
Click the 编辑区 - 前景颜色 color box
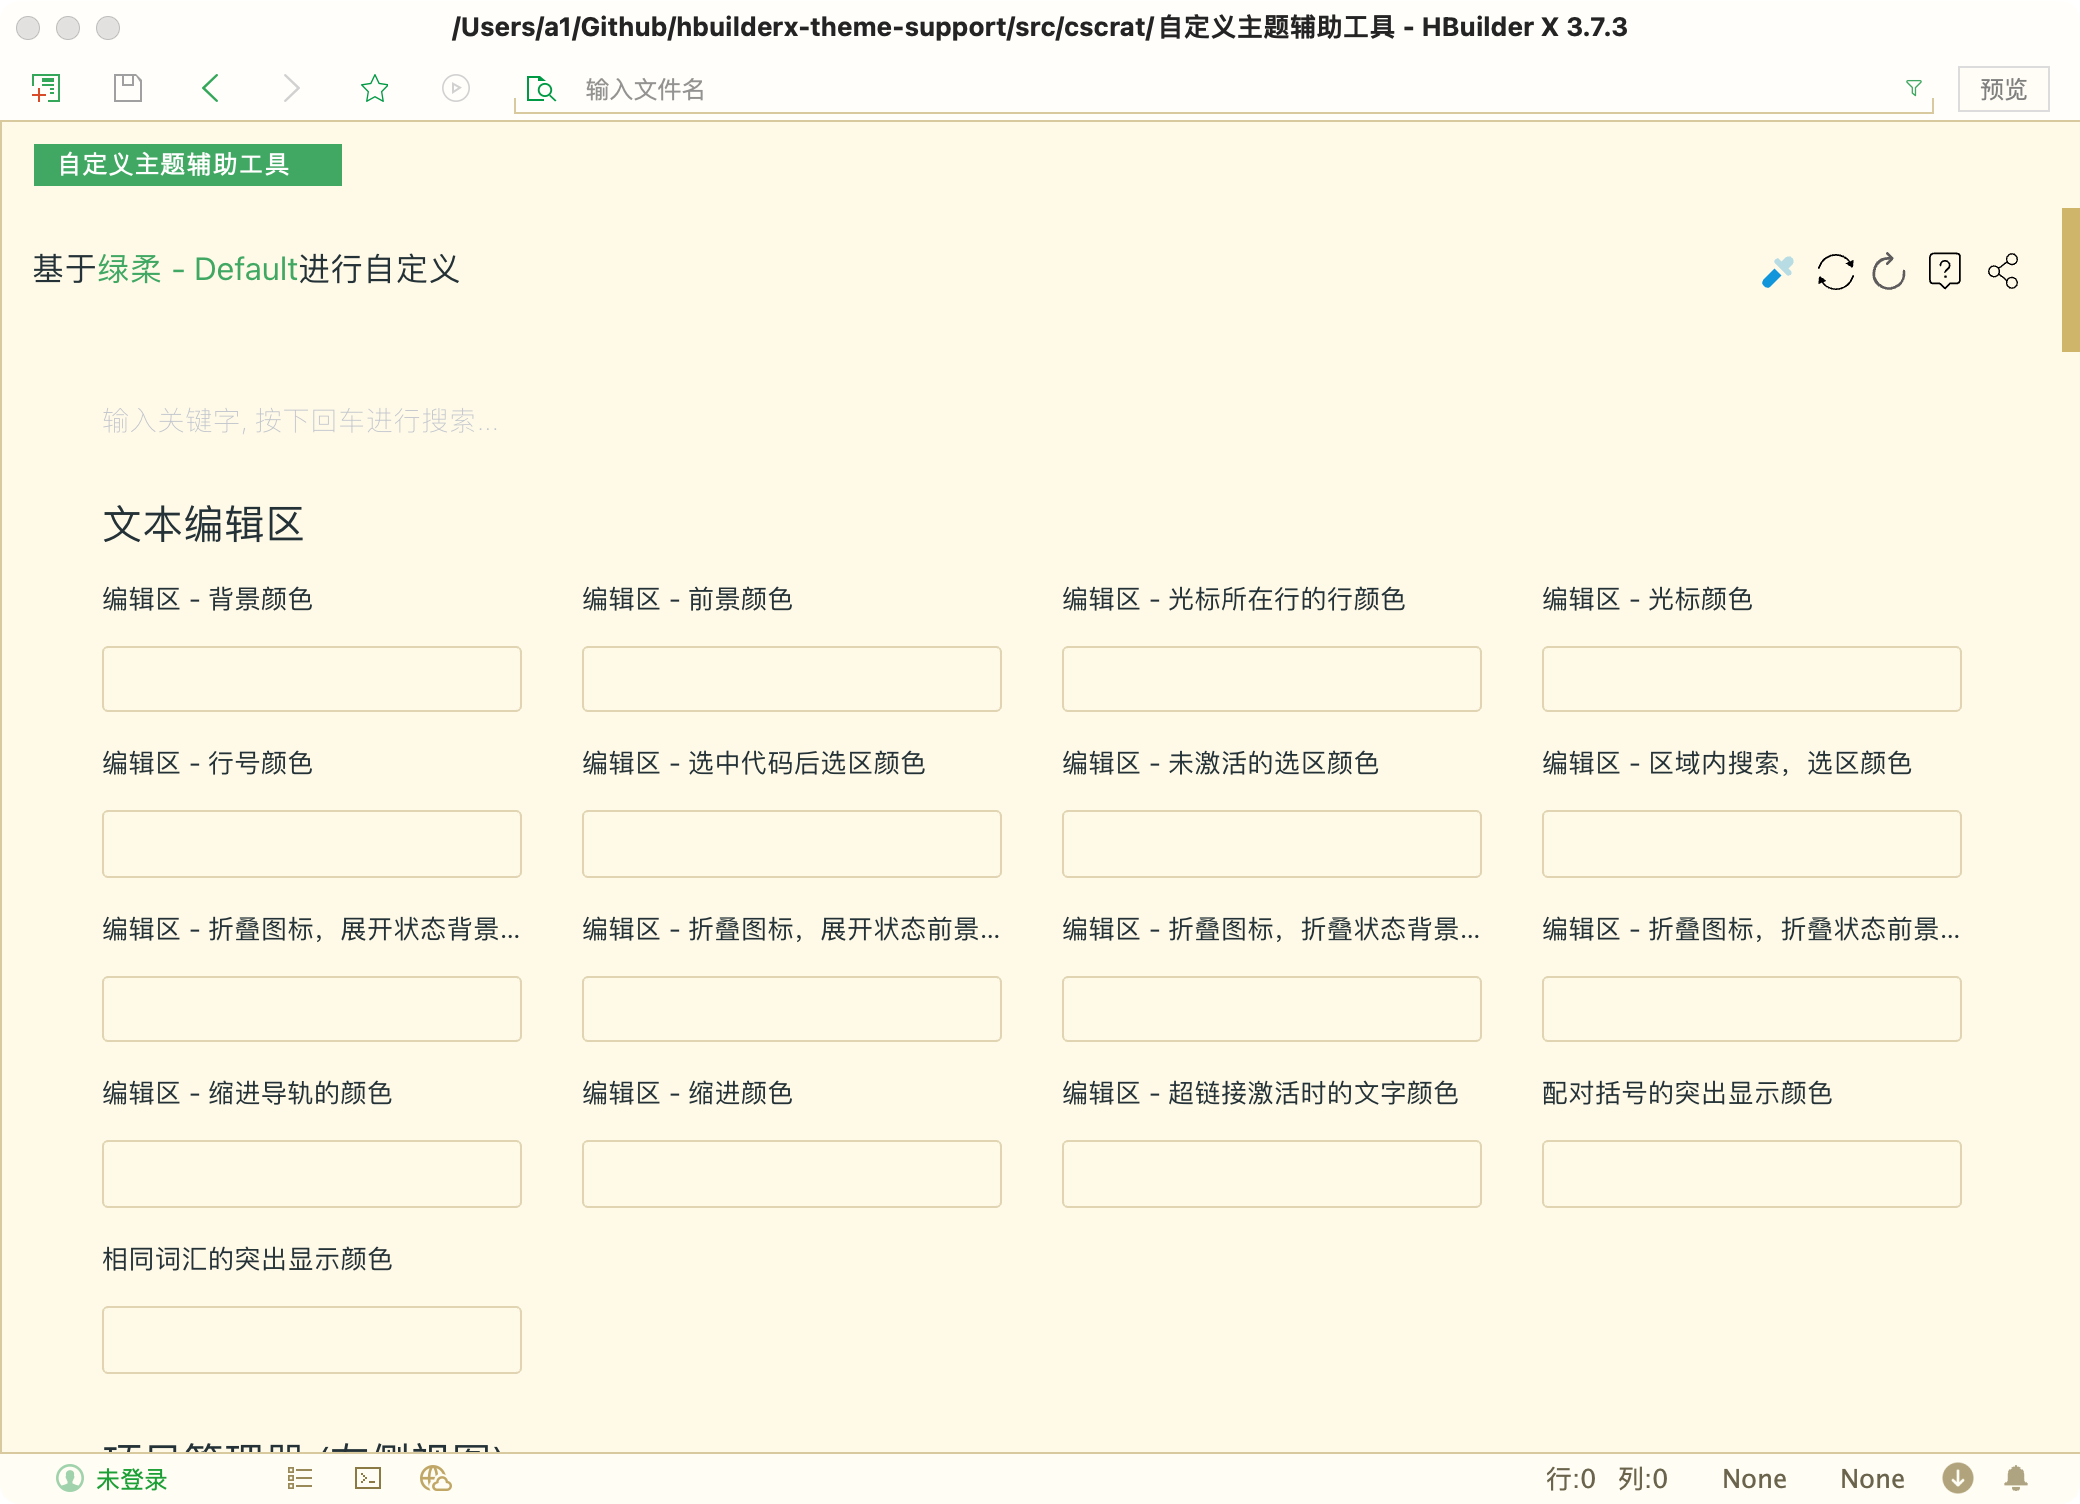[792, 679]
